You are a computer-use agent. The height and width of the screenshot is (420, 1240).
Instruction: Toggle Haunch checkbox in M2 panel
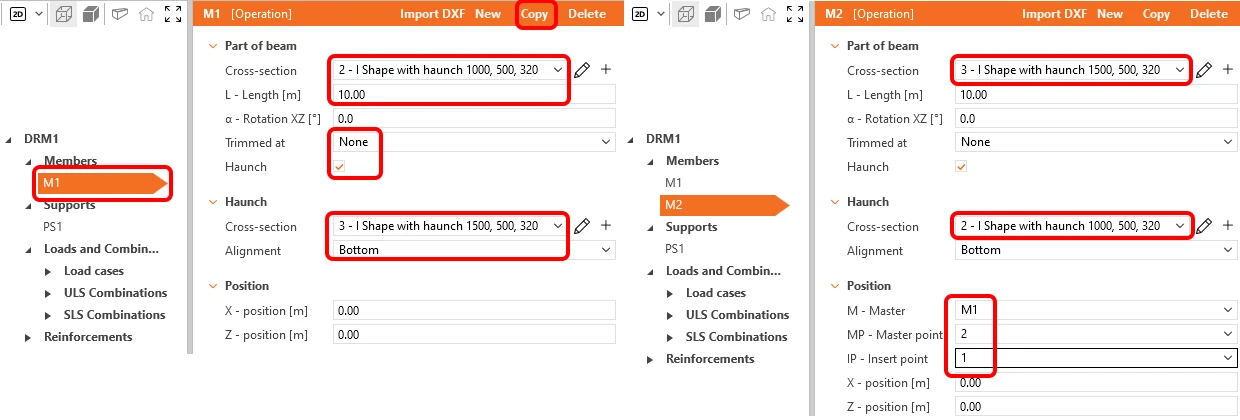[961, 167]
